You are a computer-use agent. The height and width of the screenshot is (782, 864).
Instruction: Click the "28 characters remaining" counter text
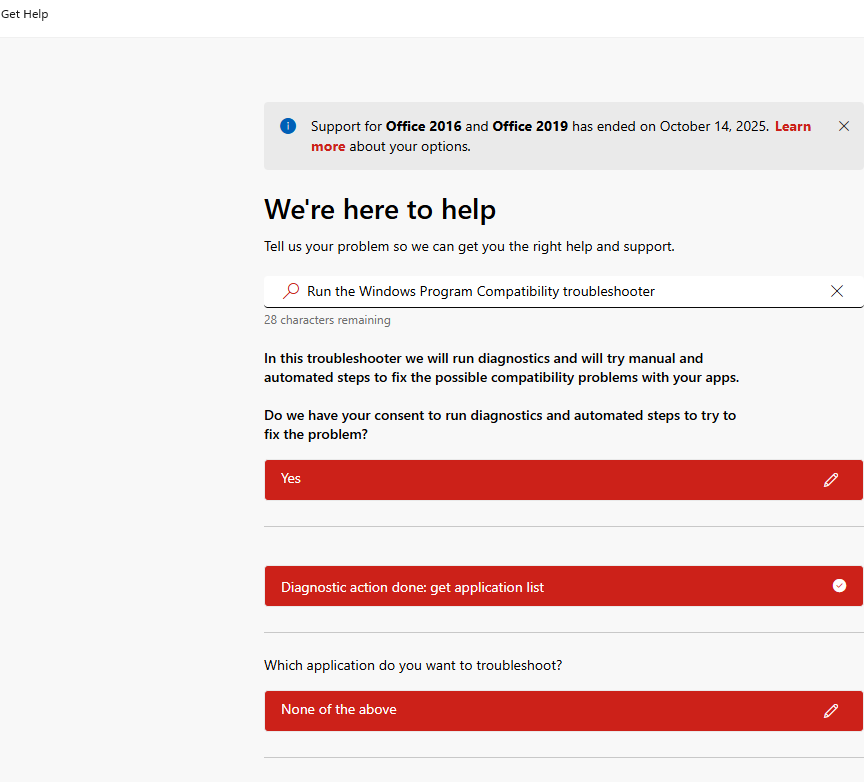pos(327,320)
